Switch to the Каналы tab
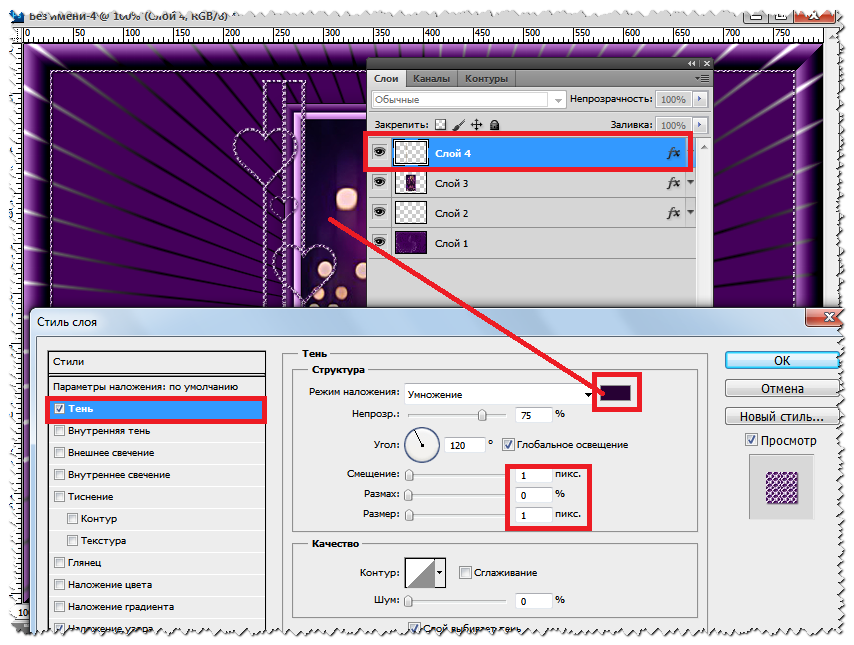This screenshot has width=854, height=645. [x=431, y=78]
